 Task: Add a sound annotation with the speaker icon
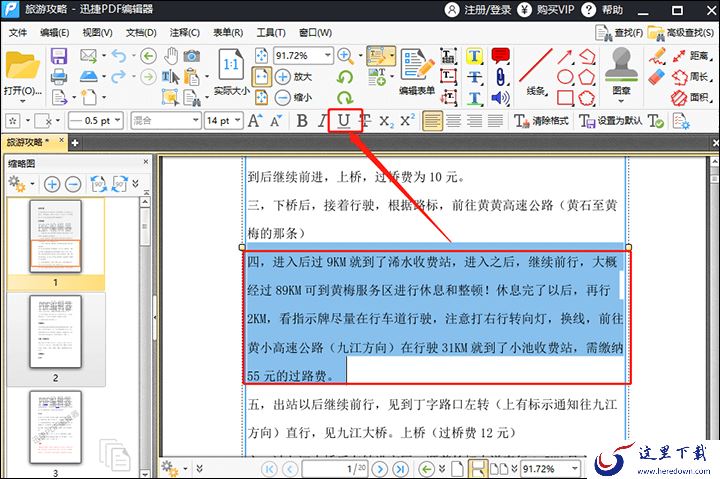[500, 97]
